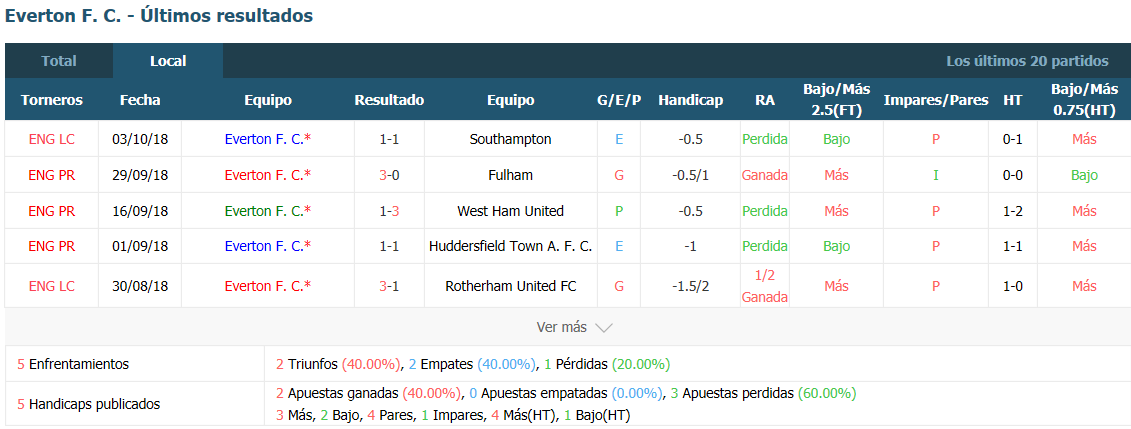Click the Handicap column header
Image resolution: width=1131 pixels, height=429 pixels.
coord(690,100)
